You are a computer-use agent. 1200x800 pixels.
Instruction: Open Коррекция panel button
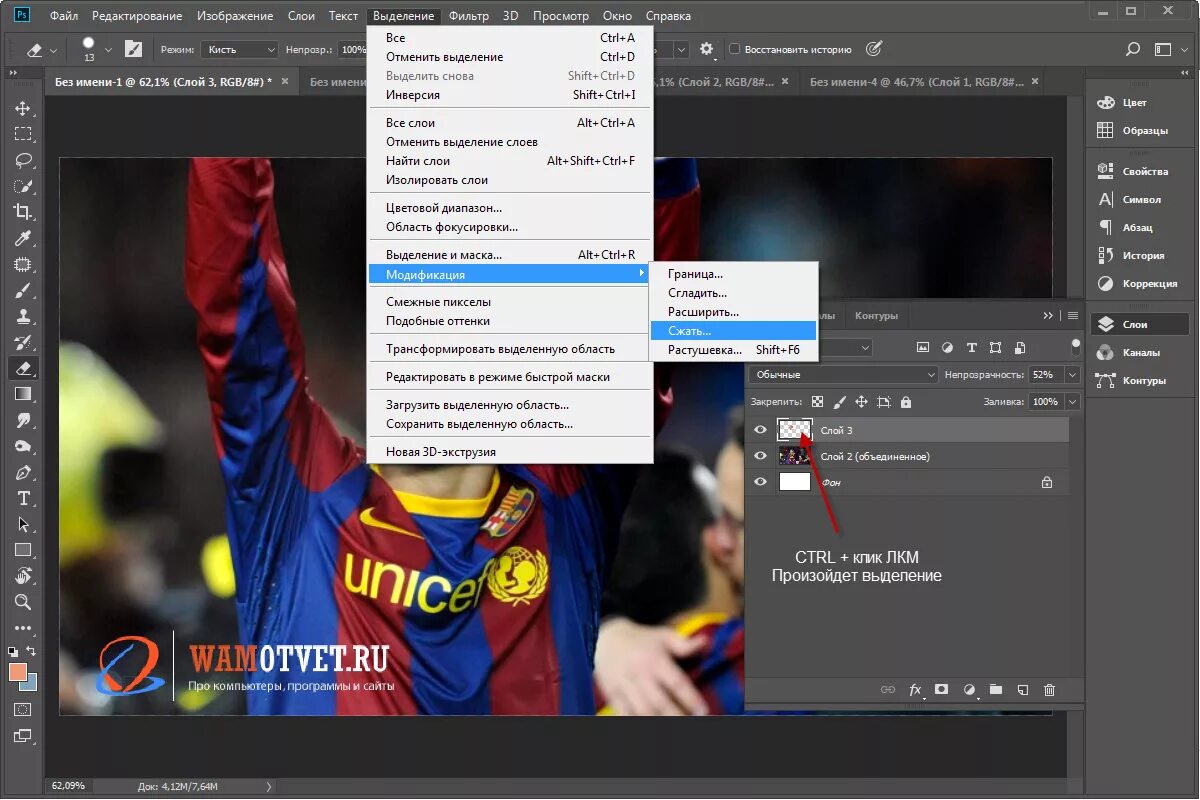1140,283
